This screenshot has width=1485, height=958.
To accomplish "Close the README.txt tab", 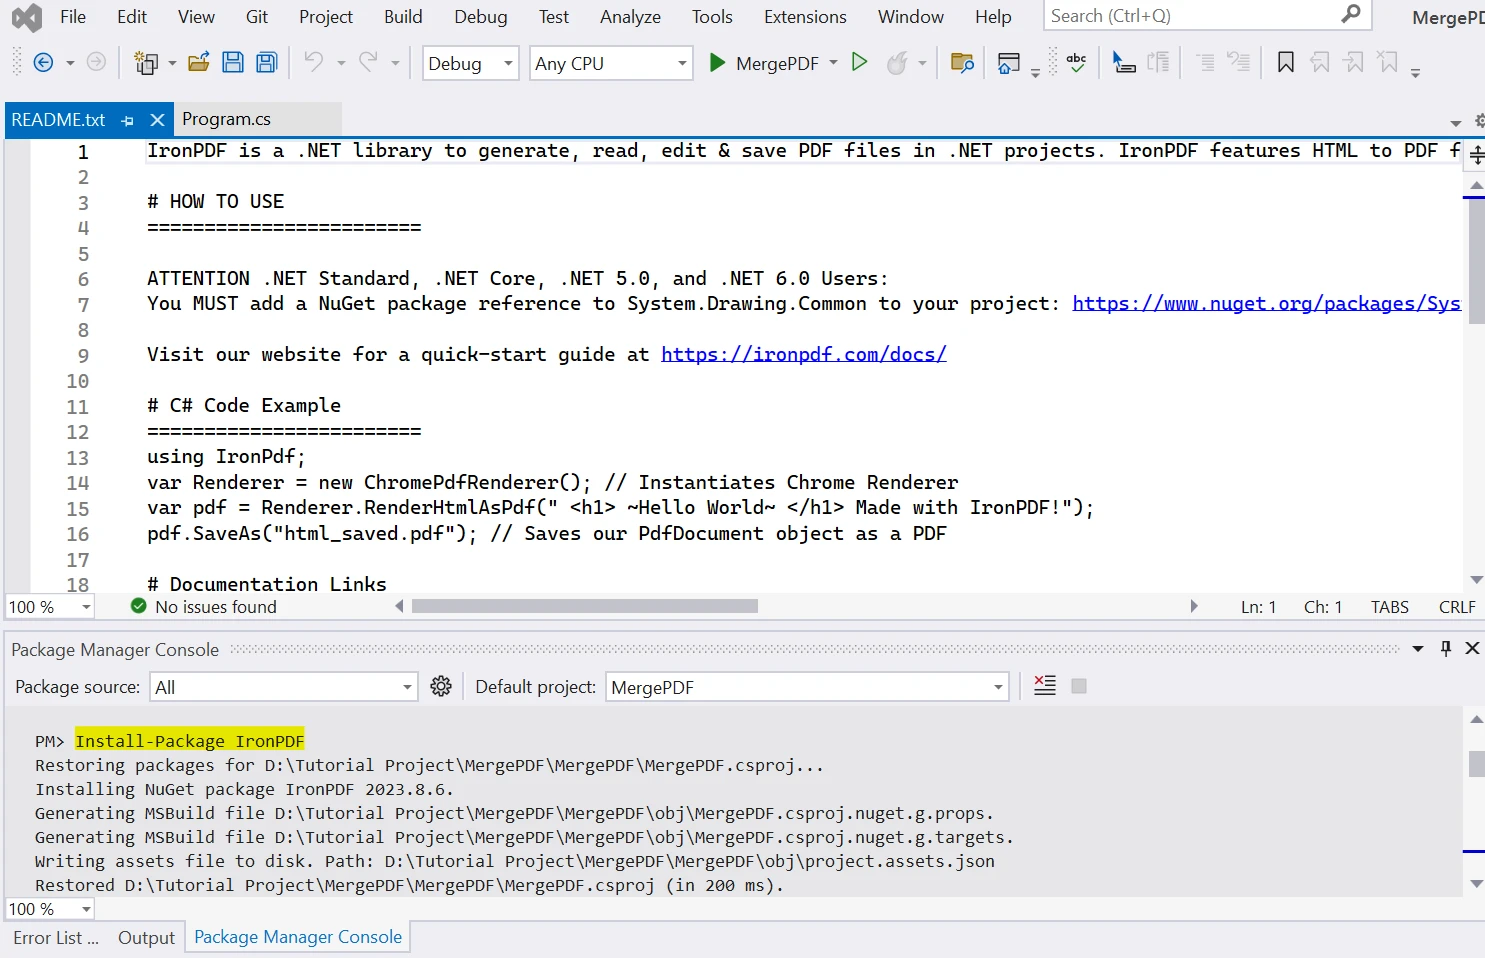I will tap(157, 120).
